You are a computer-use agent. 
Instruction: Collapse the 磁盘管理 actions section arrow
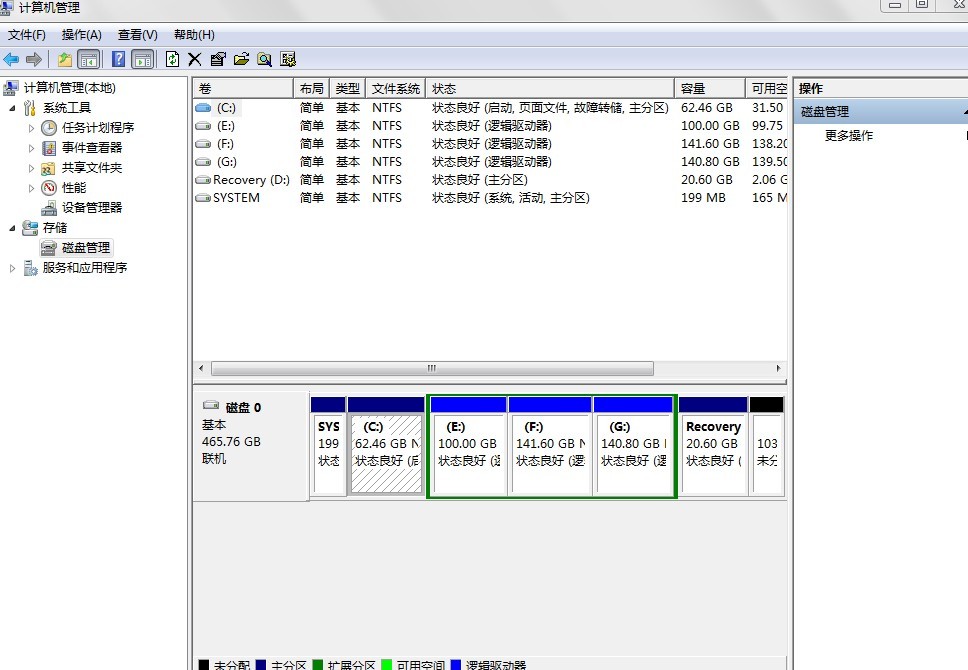tap(965, 112)
